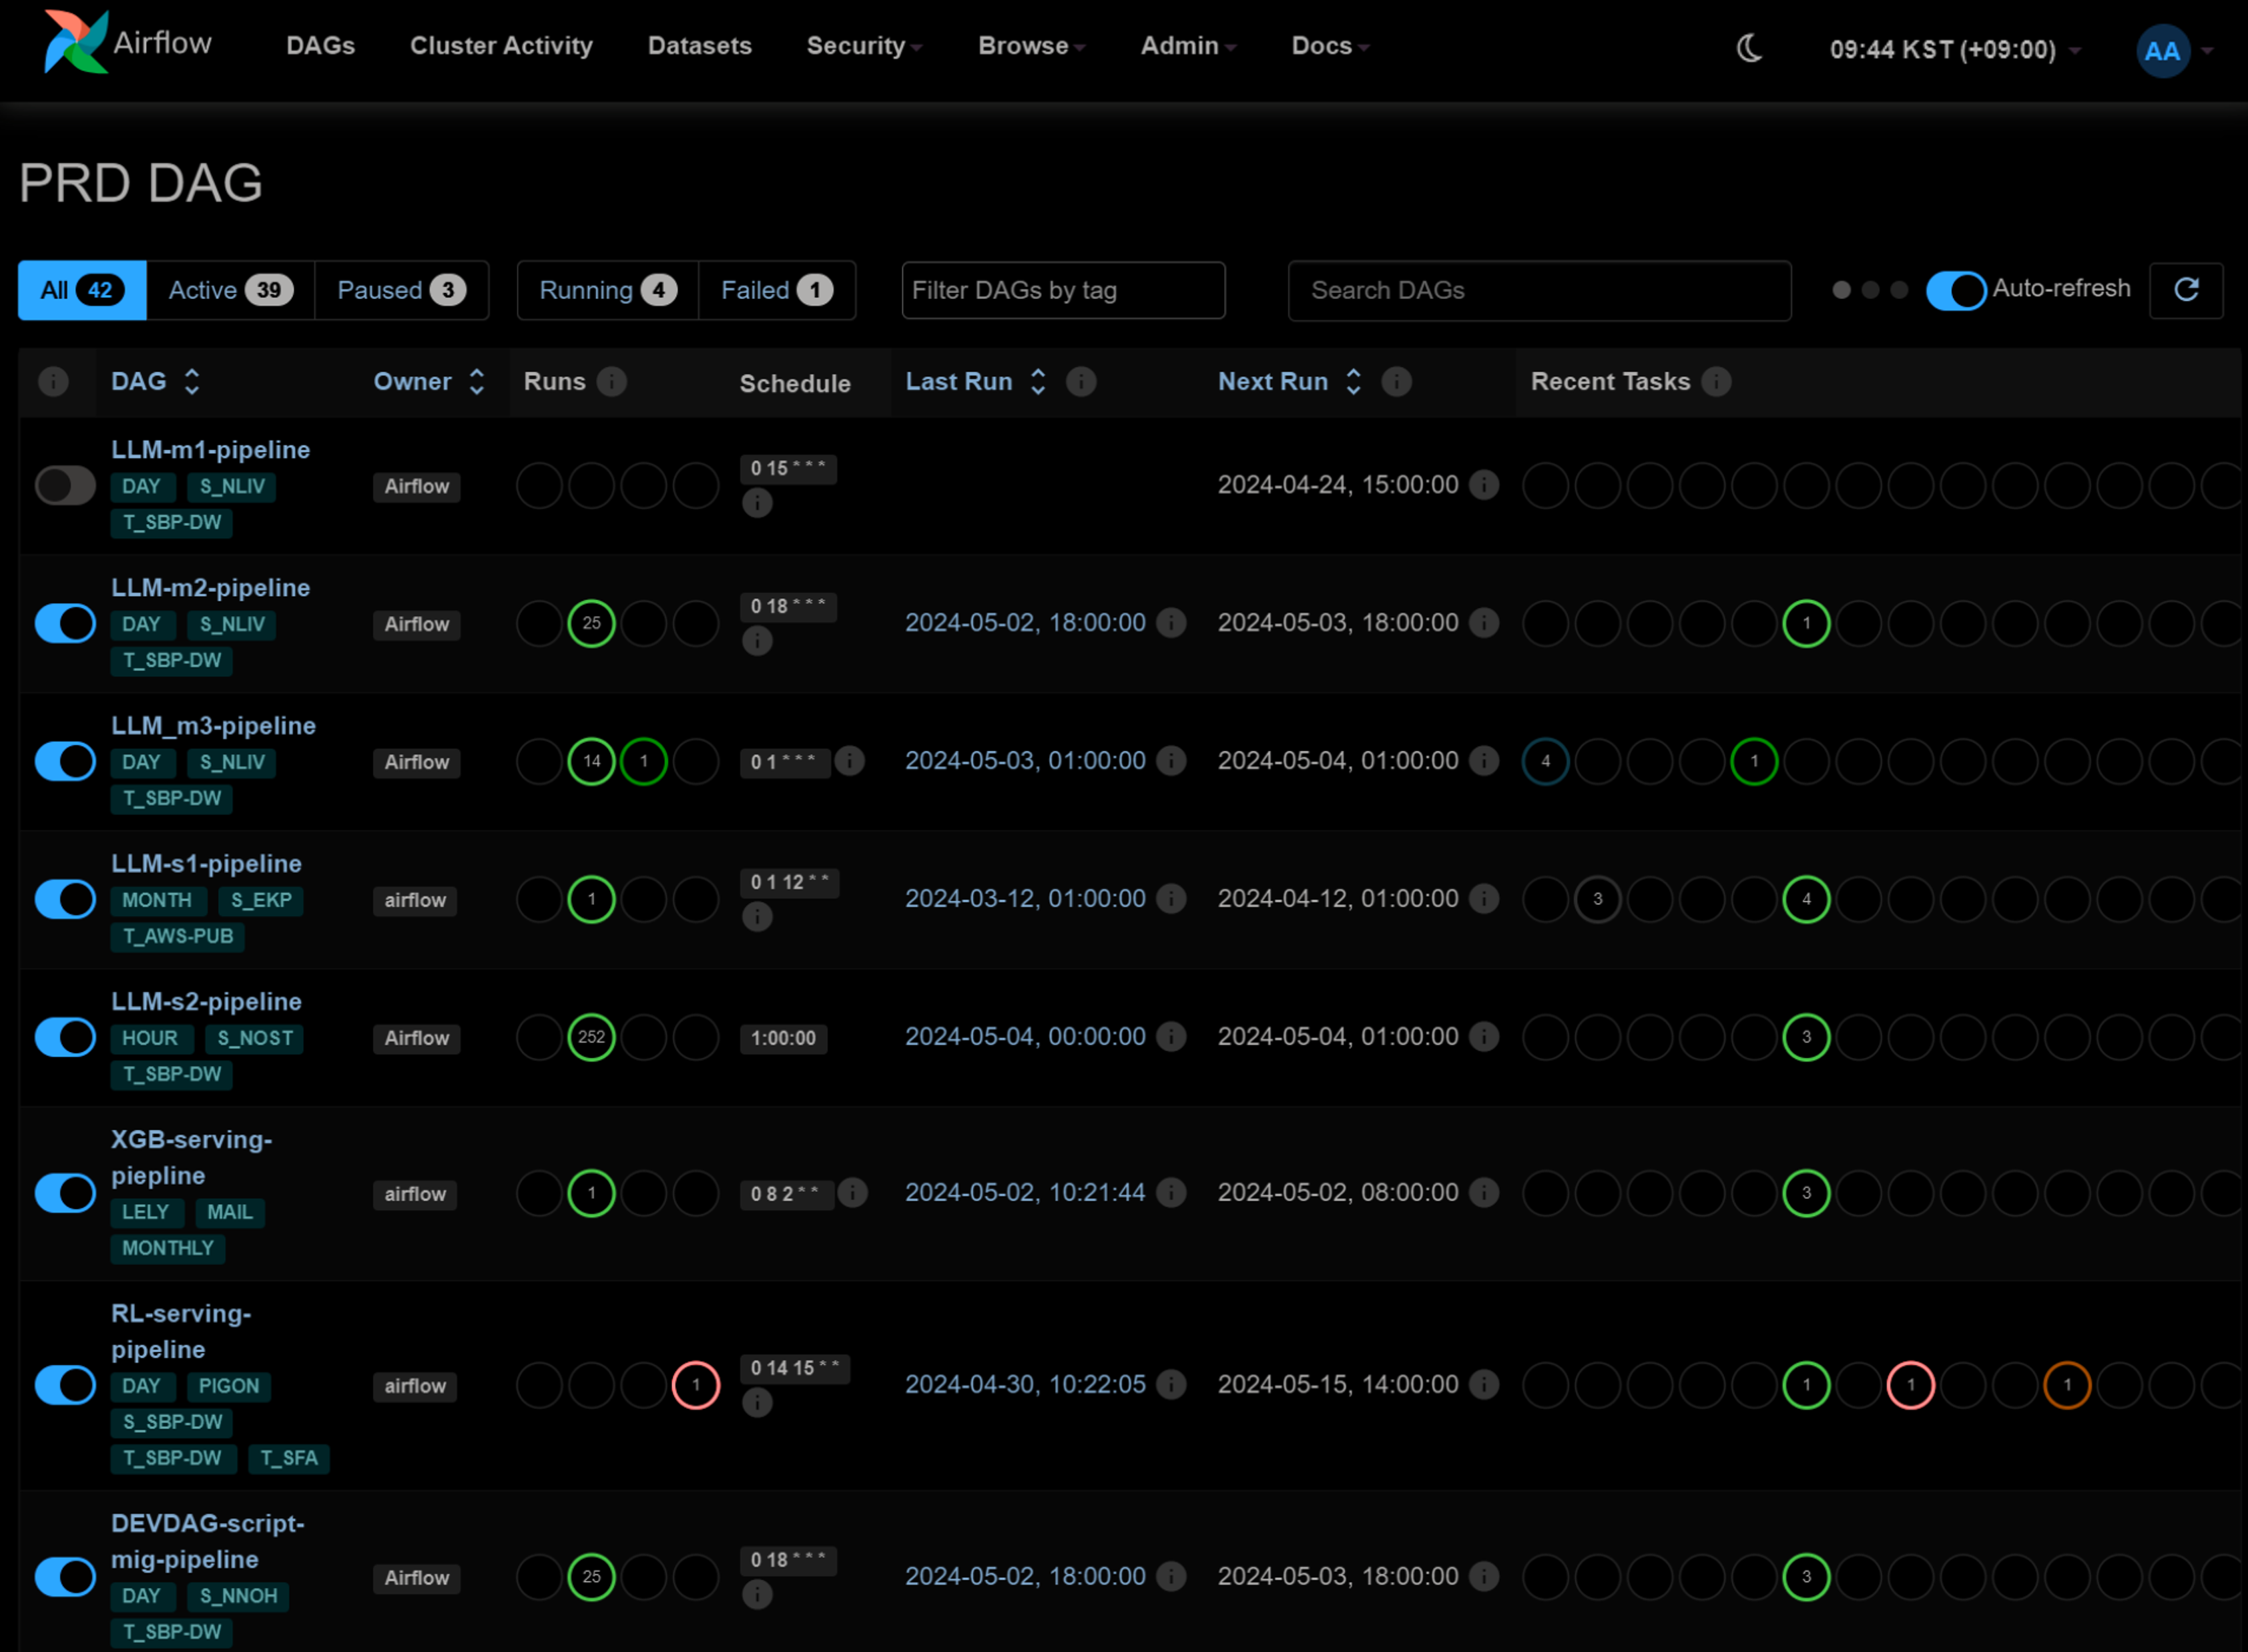
Task: Unpause the LLM-m1-pipeline DAG toggle
Action: tap(65, 486)
